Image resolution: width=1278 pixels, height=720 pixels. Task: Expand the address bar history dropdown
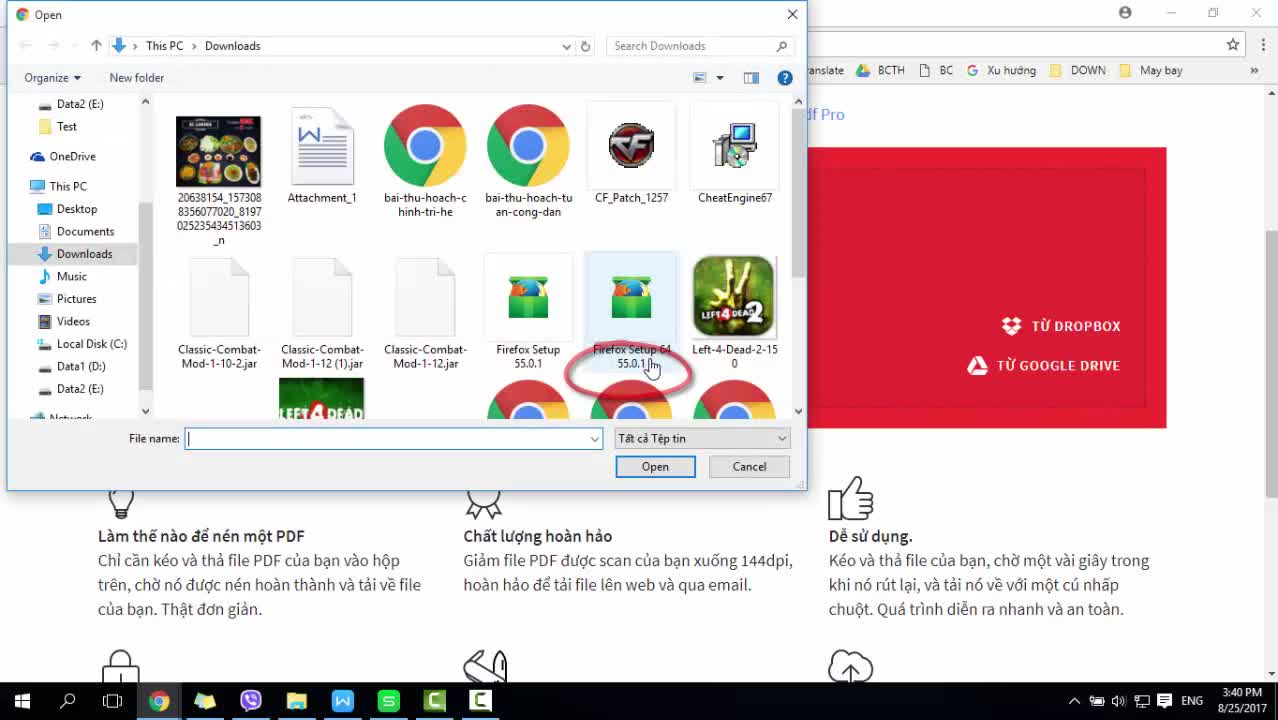(x=566, y=46)
